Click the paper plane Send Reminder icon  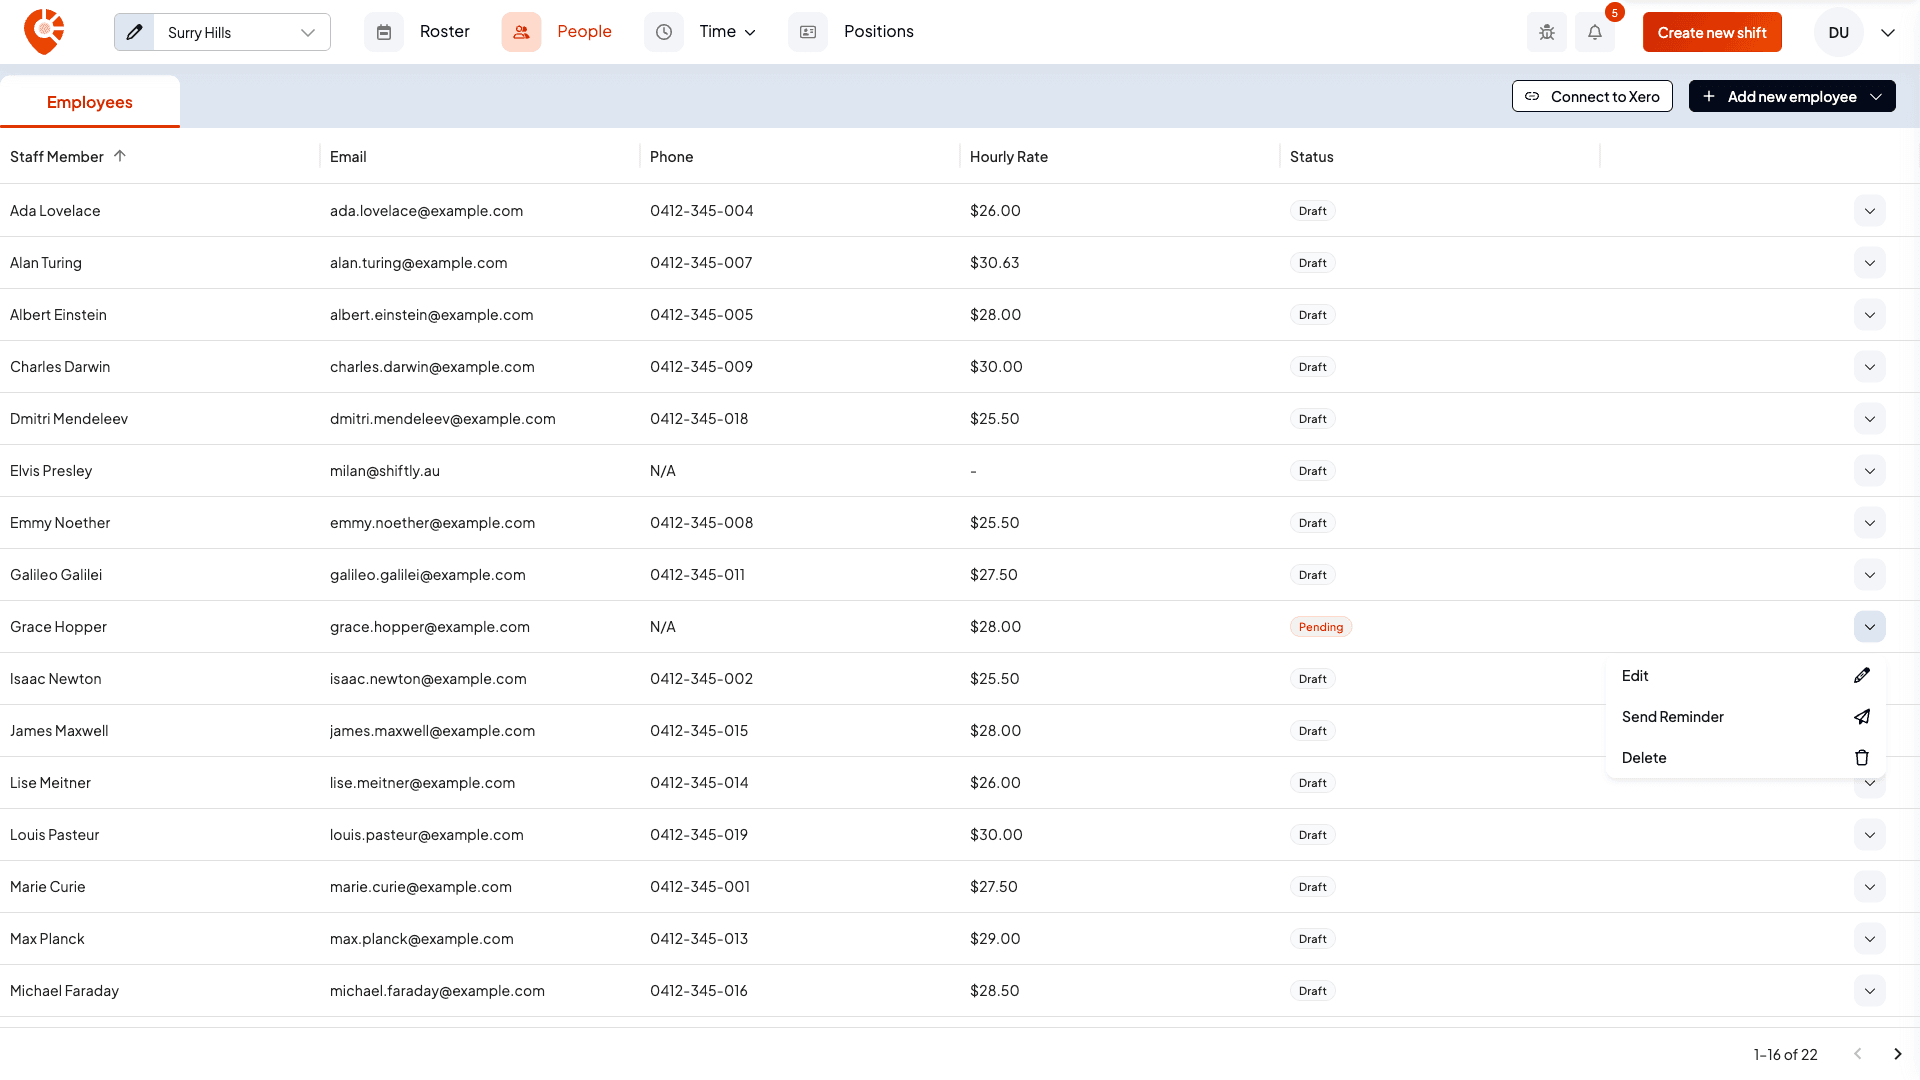click(1862, 717)
